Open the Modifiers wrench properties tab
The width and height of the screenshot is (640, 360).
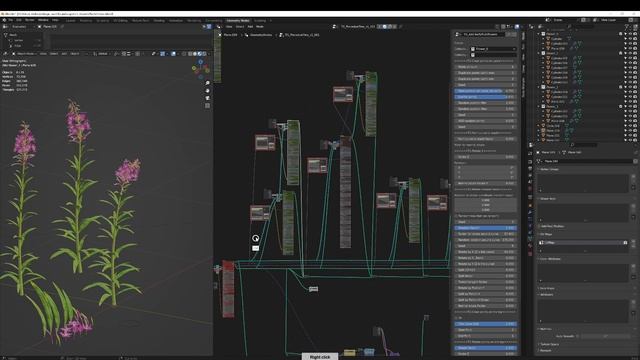[x=530, y=212]
